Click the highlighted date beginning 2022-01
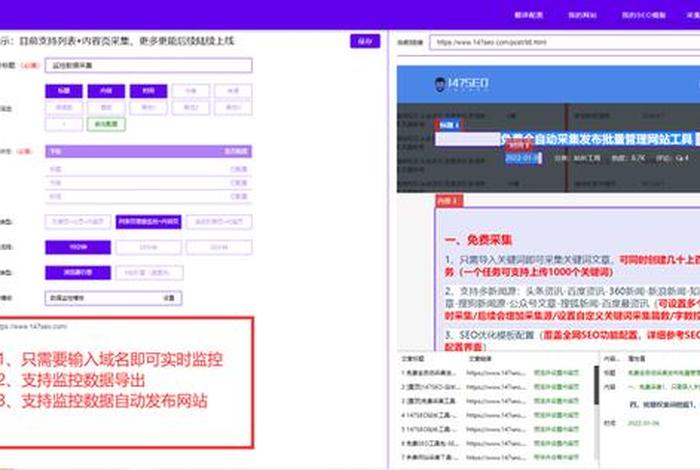Image resolution: width=700 pixels, height=470 pixels. tap(523, 158)
